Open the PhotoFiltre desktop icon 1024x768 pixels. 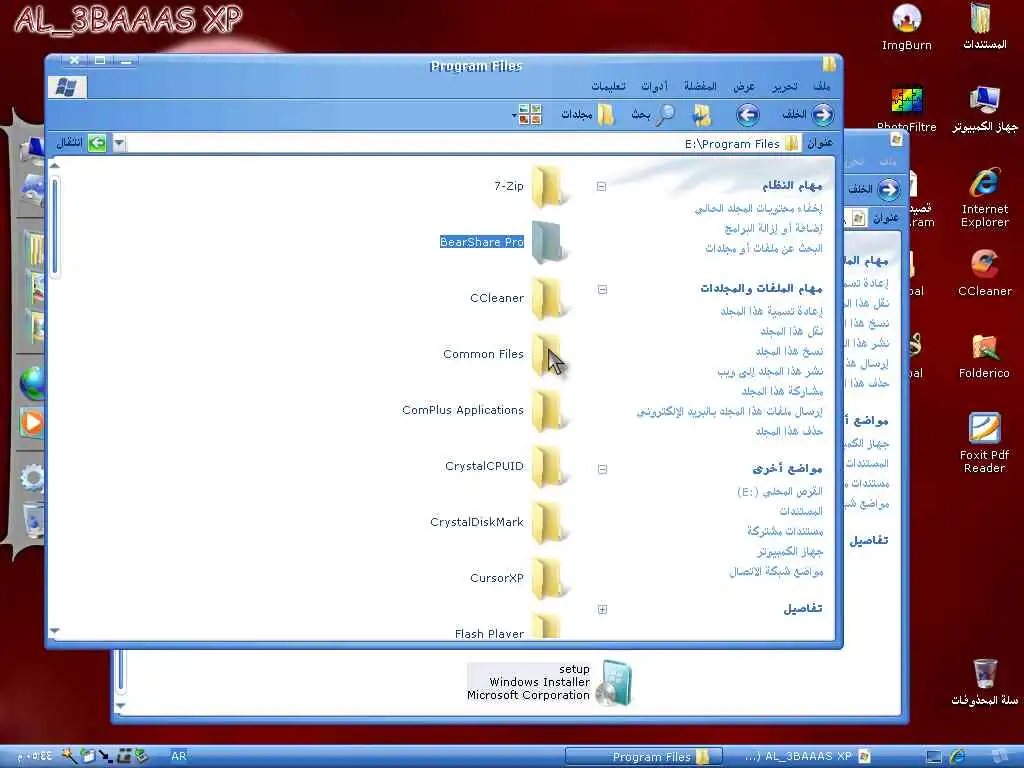[x=906, y=108]
